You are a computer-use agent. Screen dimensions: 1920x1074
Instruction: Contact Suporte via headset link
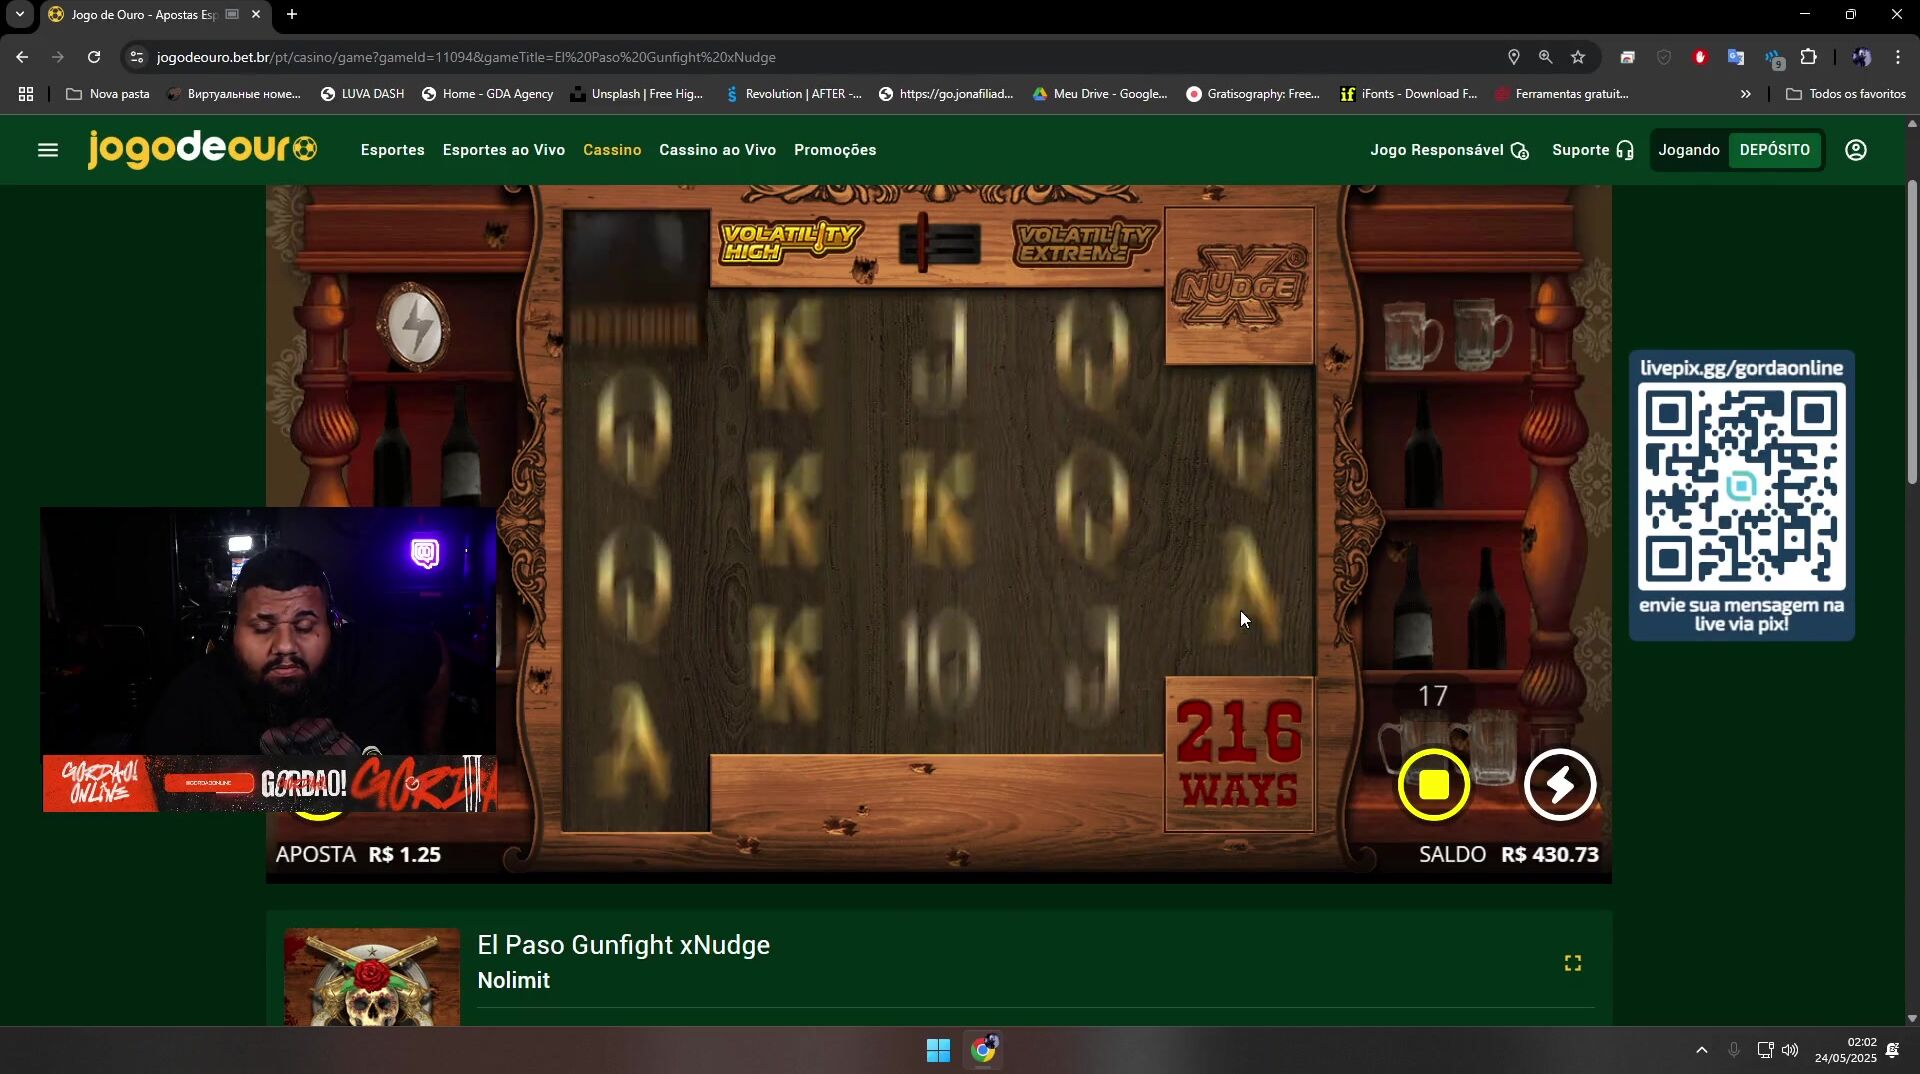coord(1593,150)
